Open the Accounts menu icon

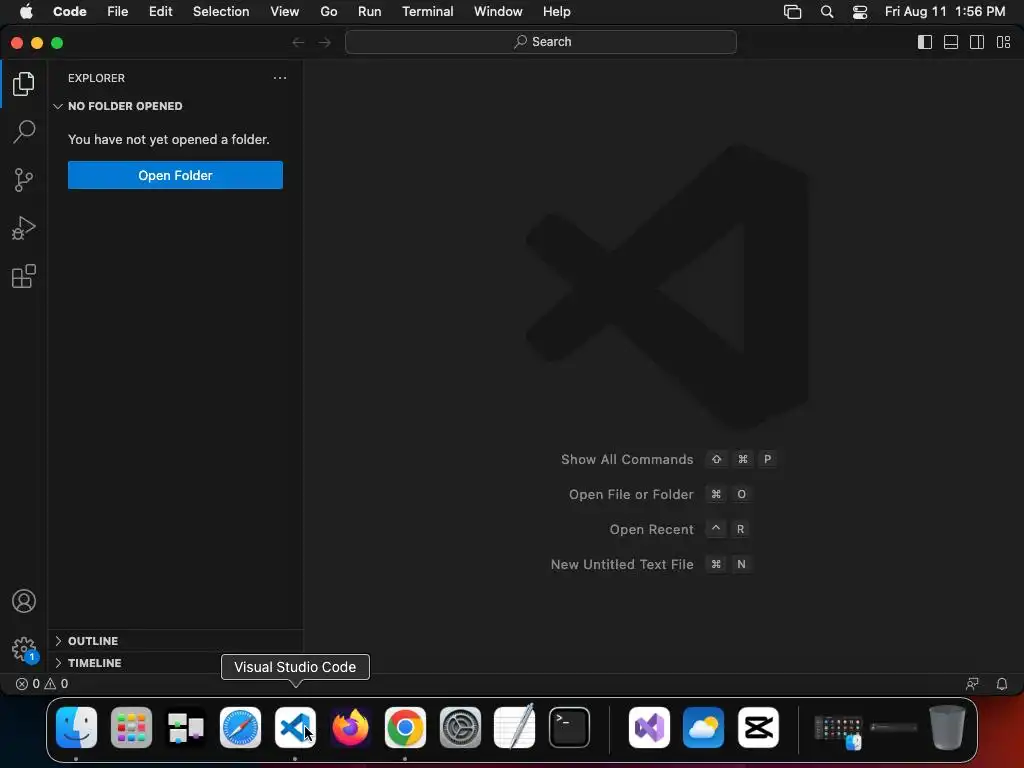click(x=24, y=601)
